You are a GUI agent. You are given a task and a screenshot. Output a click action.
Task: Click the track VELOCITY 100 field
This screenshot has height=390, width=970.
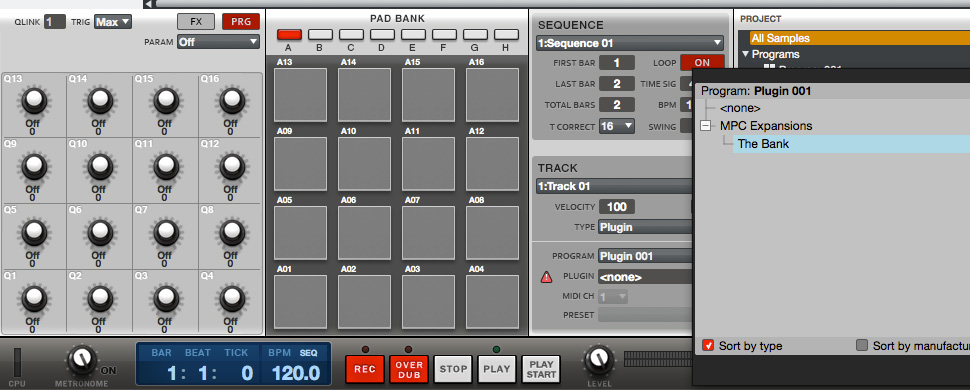click(x=616, y=207)
